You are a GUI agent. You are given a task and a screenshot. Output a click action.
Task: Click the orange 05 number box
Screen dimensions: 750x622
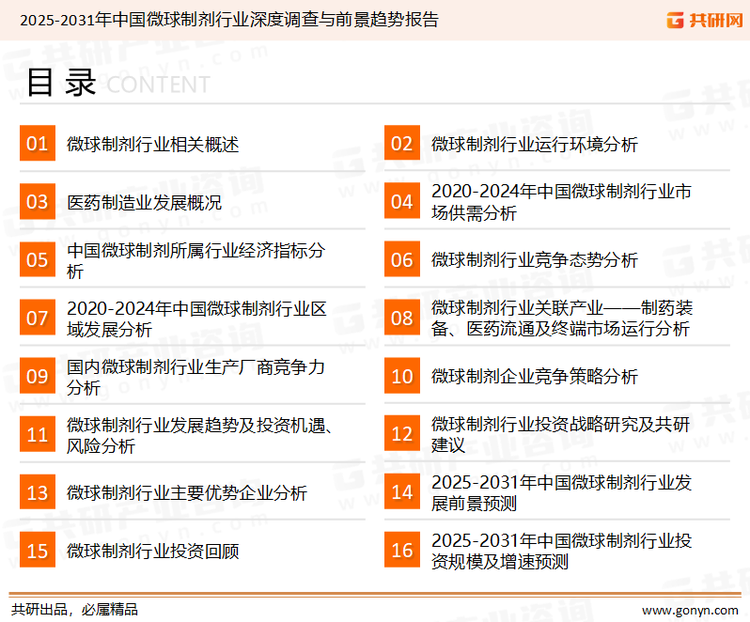point(37,260)
